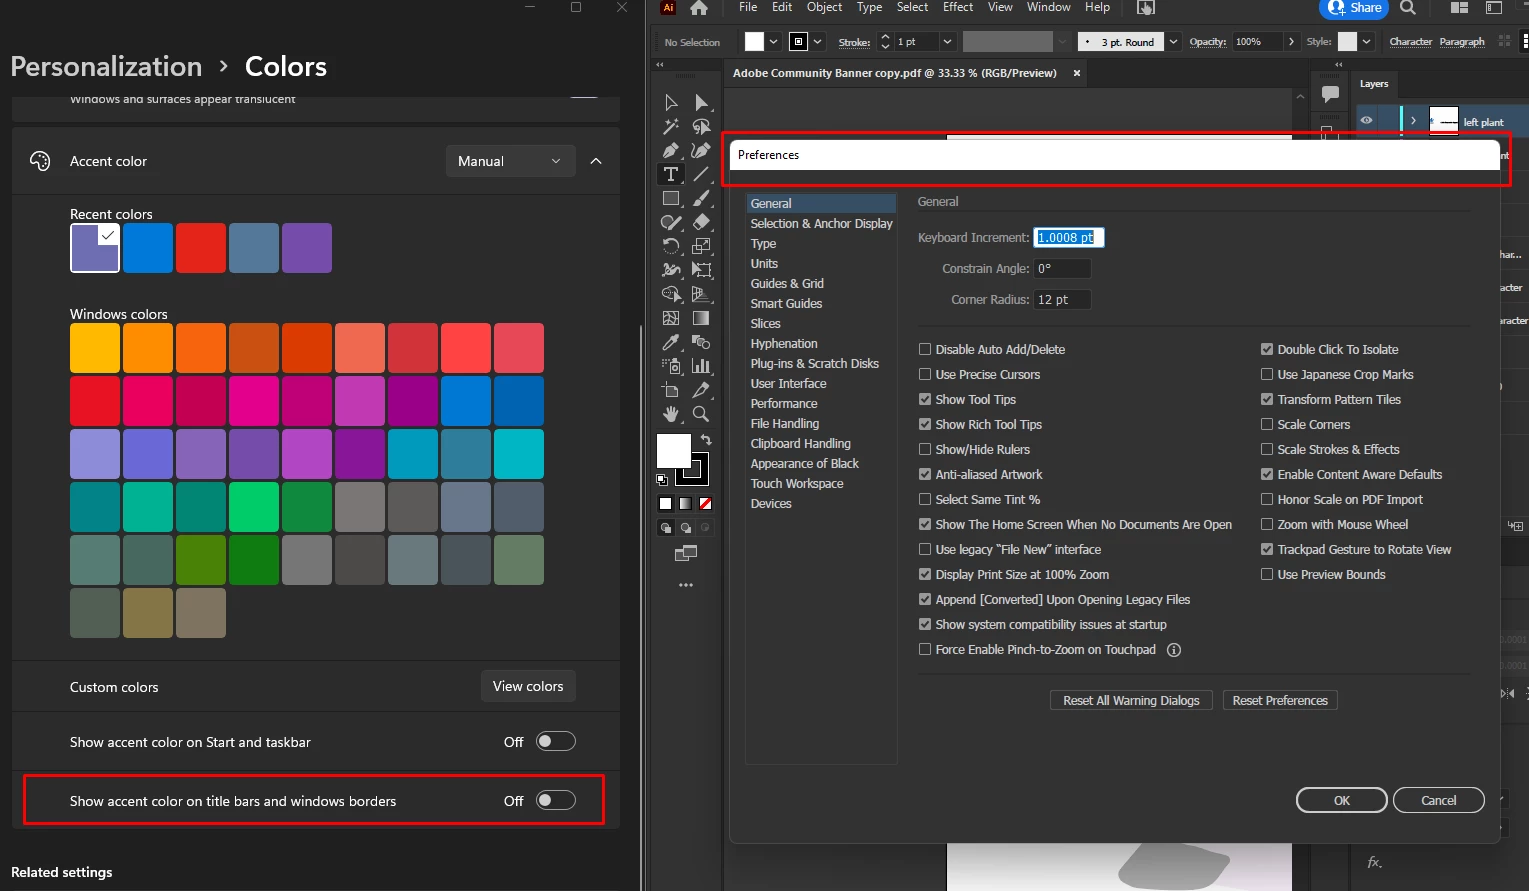Open the Window menu in Illustrator
The width and height of the screenshot is (1529, 891).
tap(1048, 7)
